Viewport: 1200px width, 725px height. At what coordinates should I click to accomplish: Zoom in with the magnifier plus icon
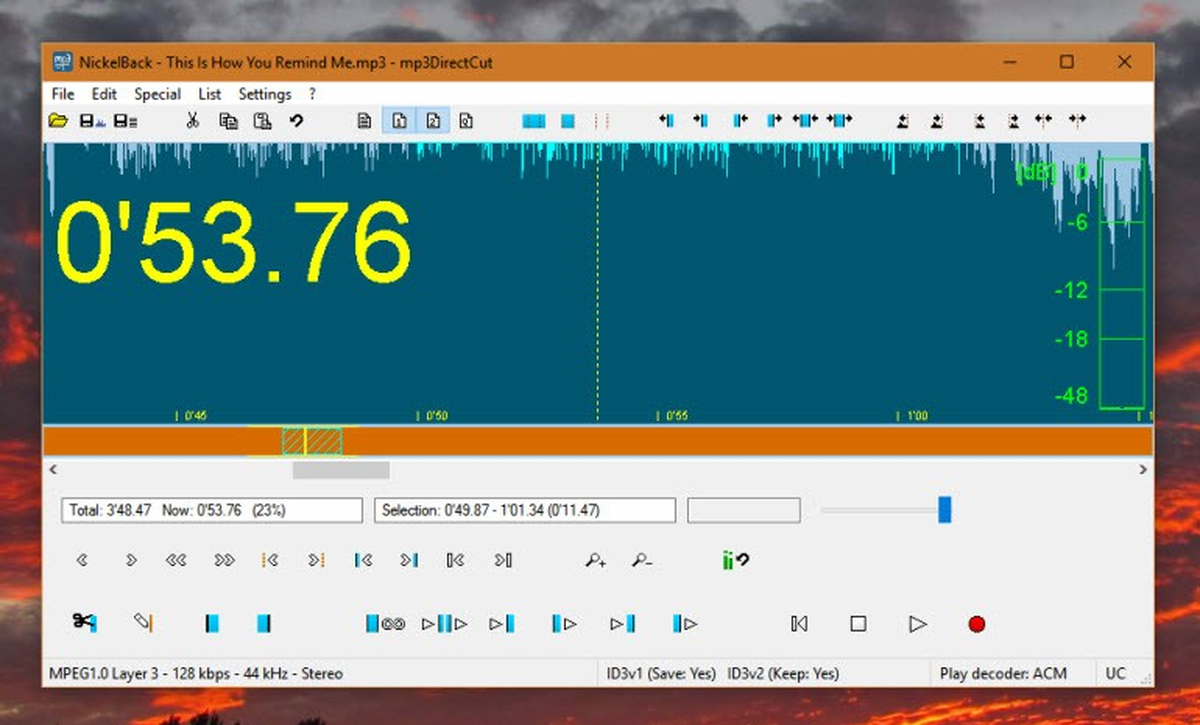click(x=596, y=561)
